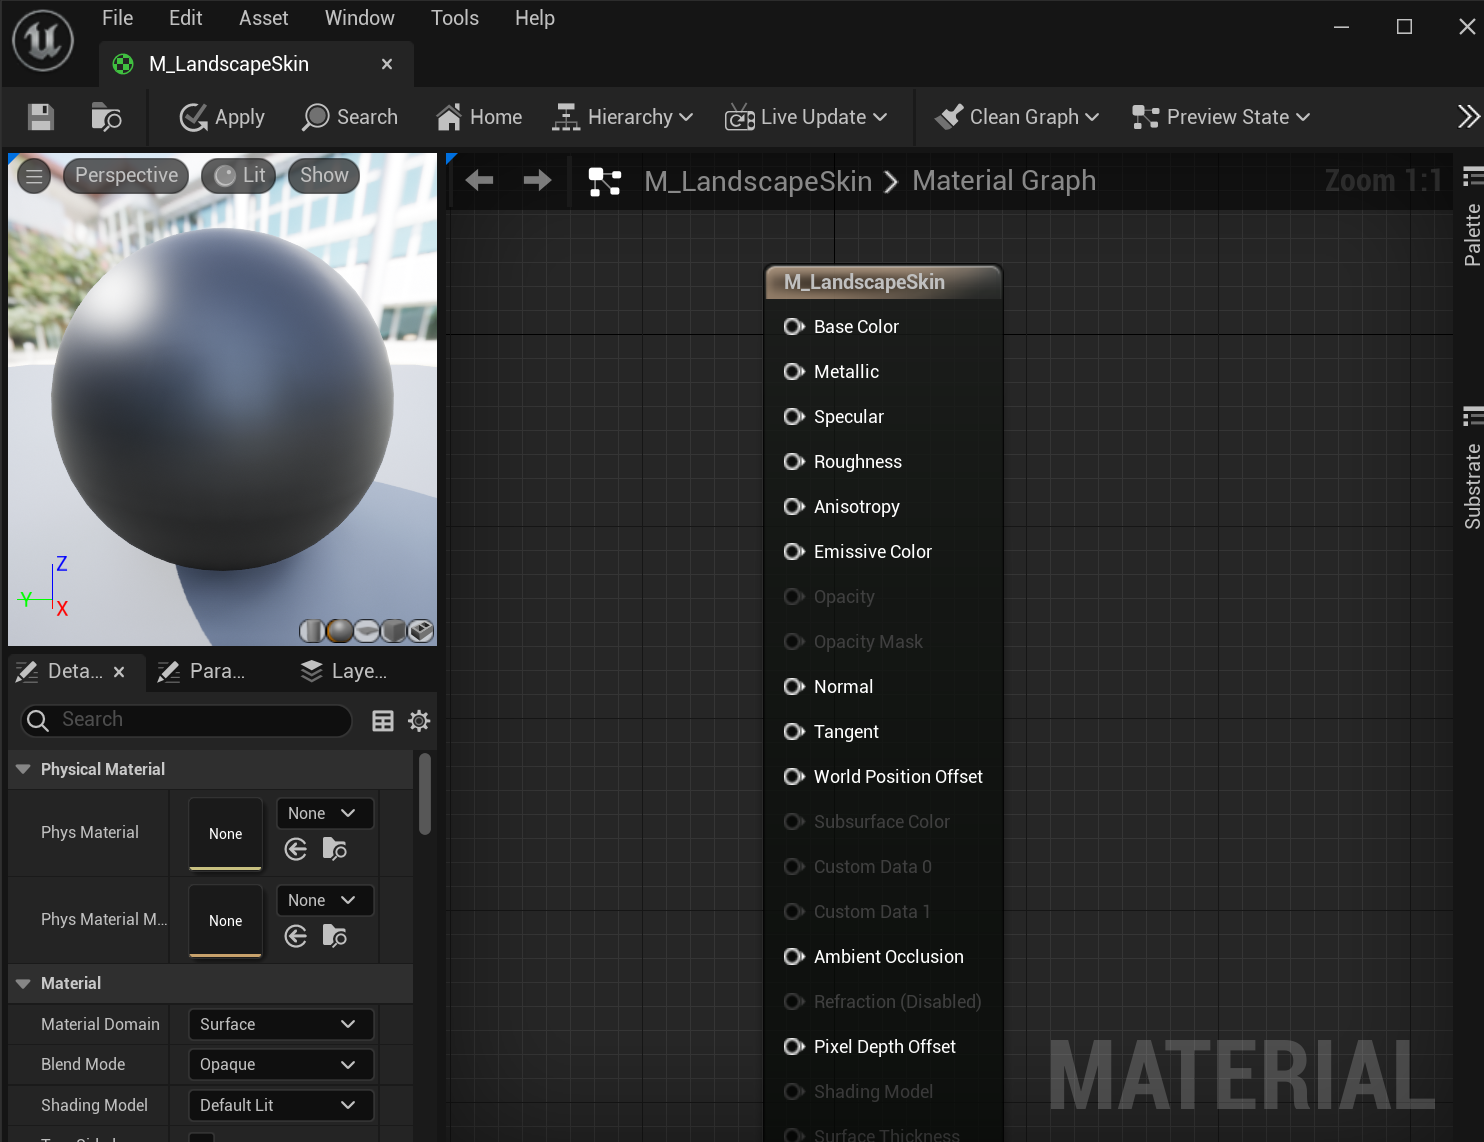Open the Clean Graph dropdown
The image size is (1484, 1142).
[1016, 117]
